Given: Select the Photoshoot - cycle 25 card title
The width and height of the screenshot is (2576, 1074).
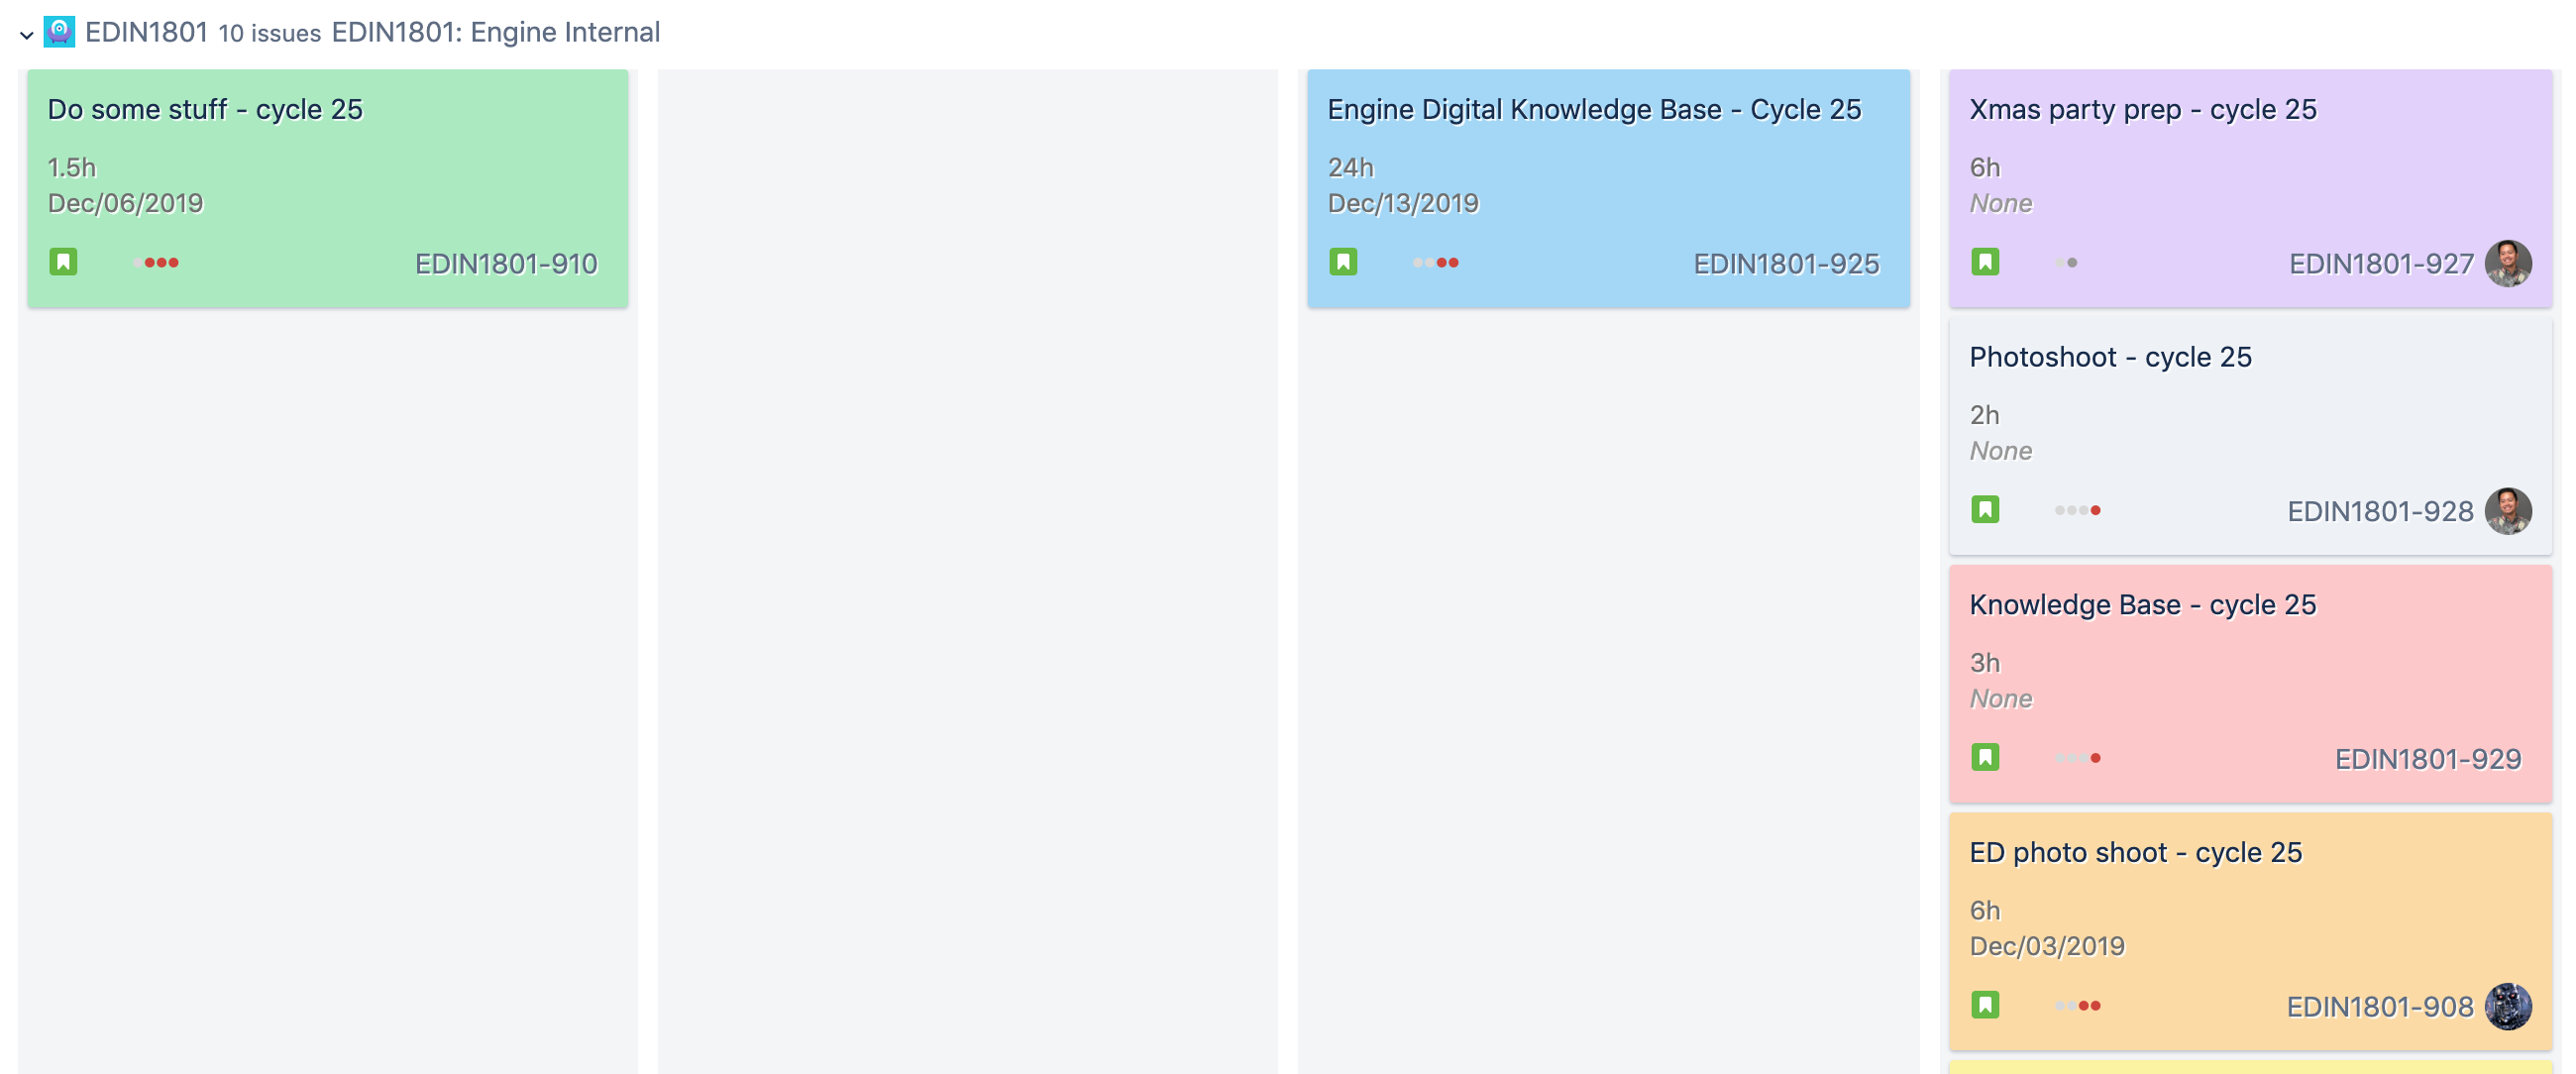Looking at the screenshot, I should tap(2109, 357).
